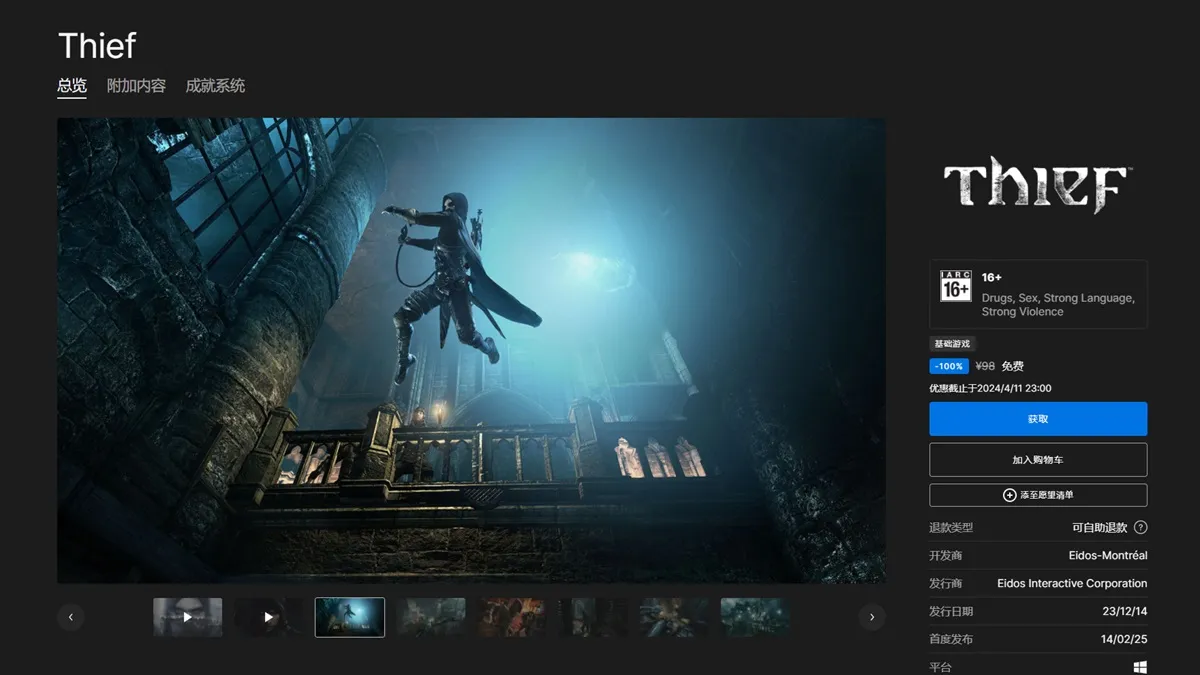Screen dimensions: 1200x675
Task: Click the help icon next to 可自助退款
Action: click(1140, 528)
